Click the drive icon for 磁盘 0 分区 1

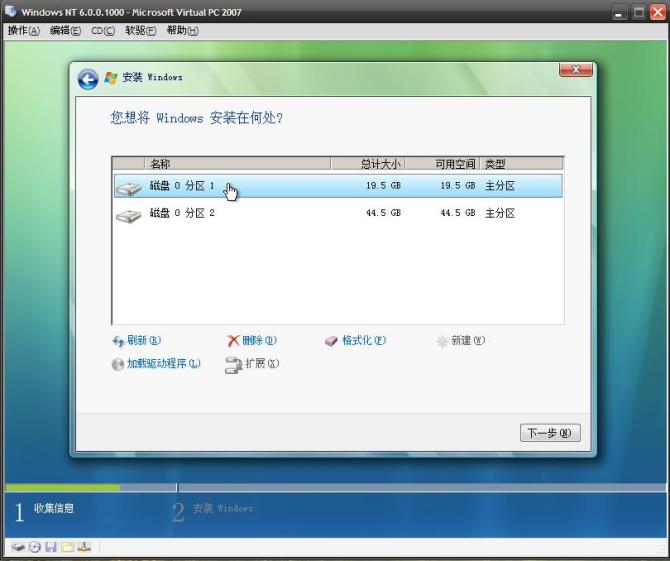click(x=129, y=187)
